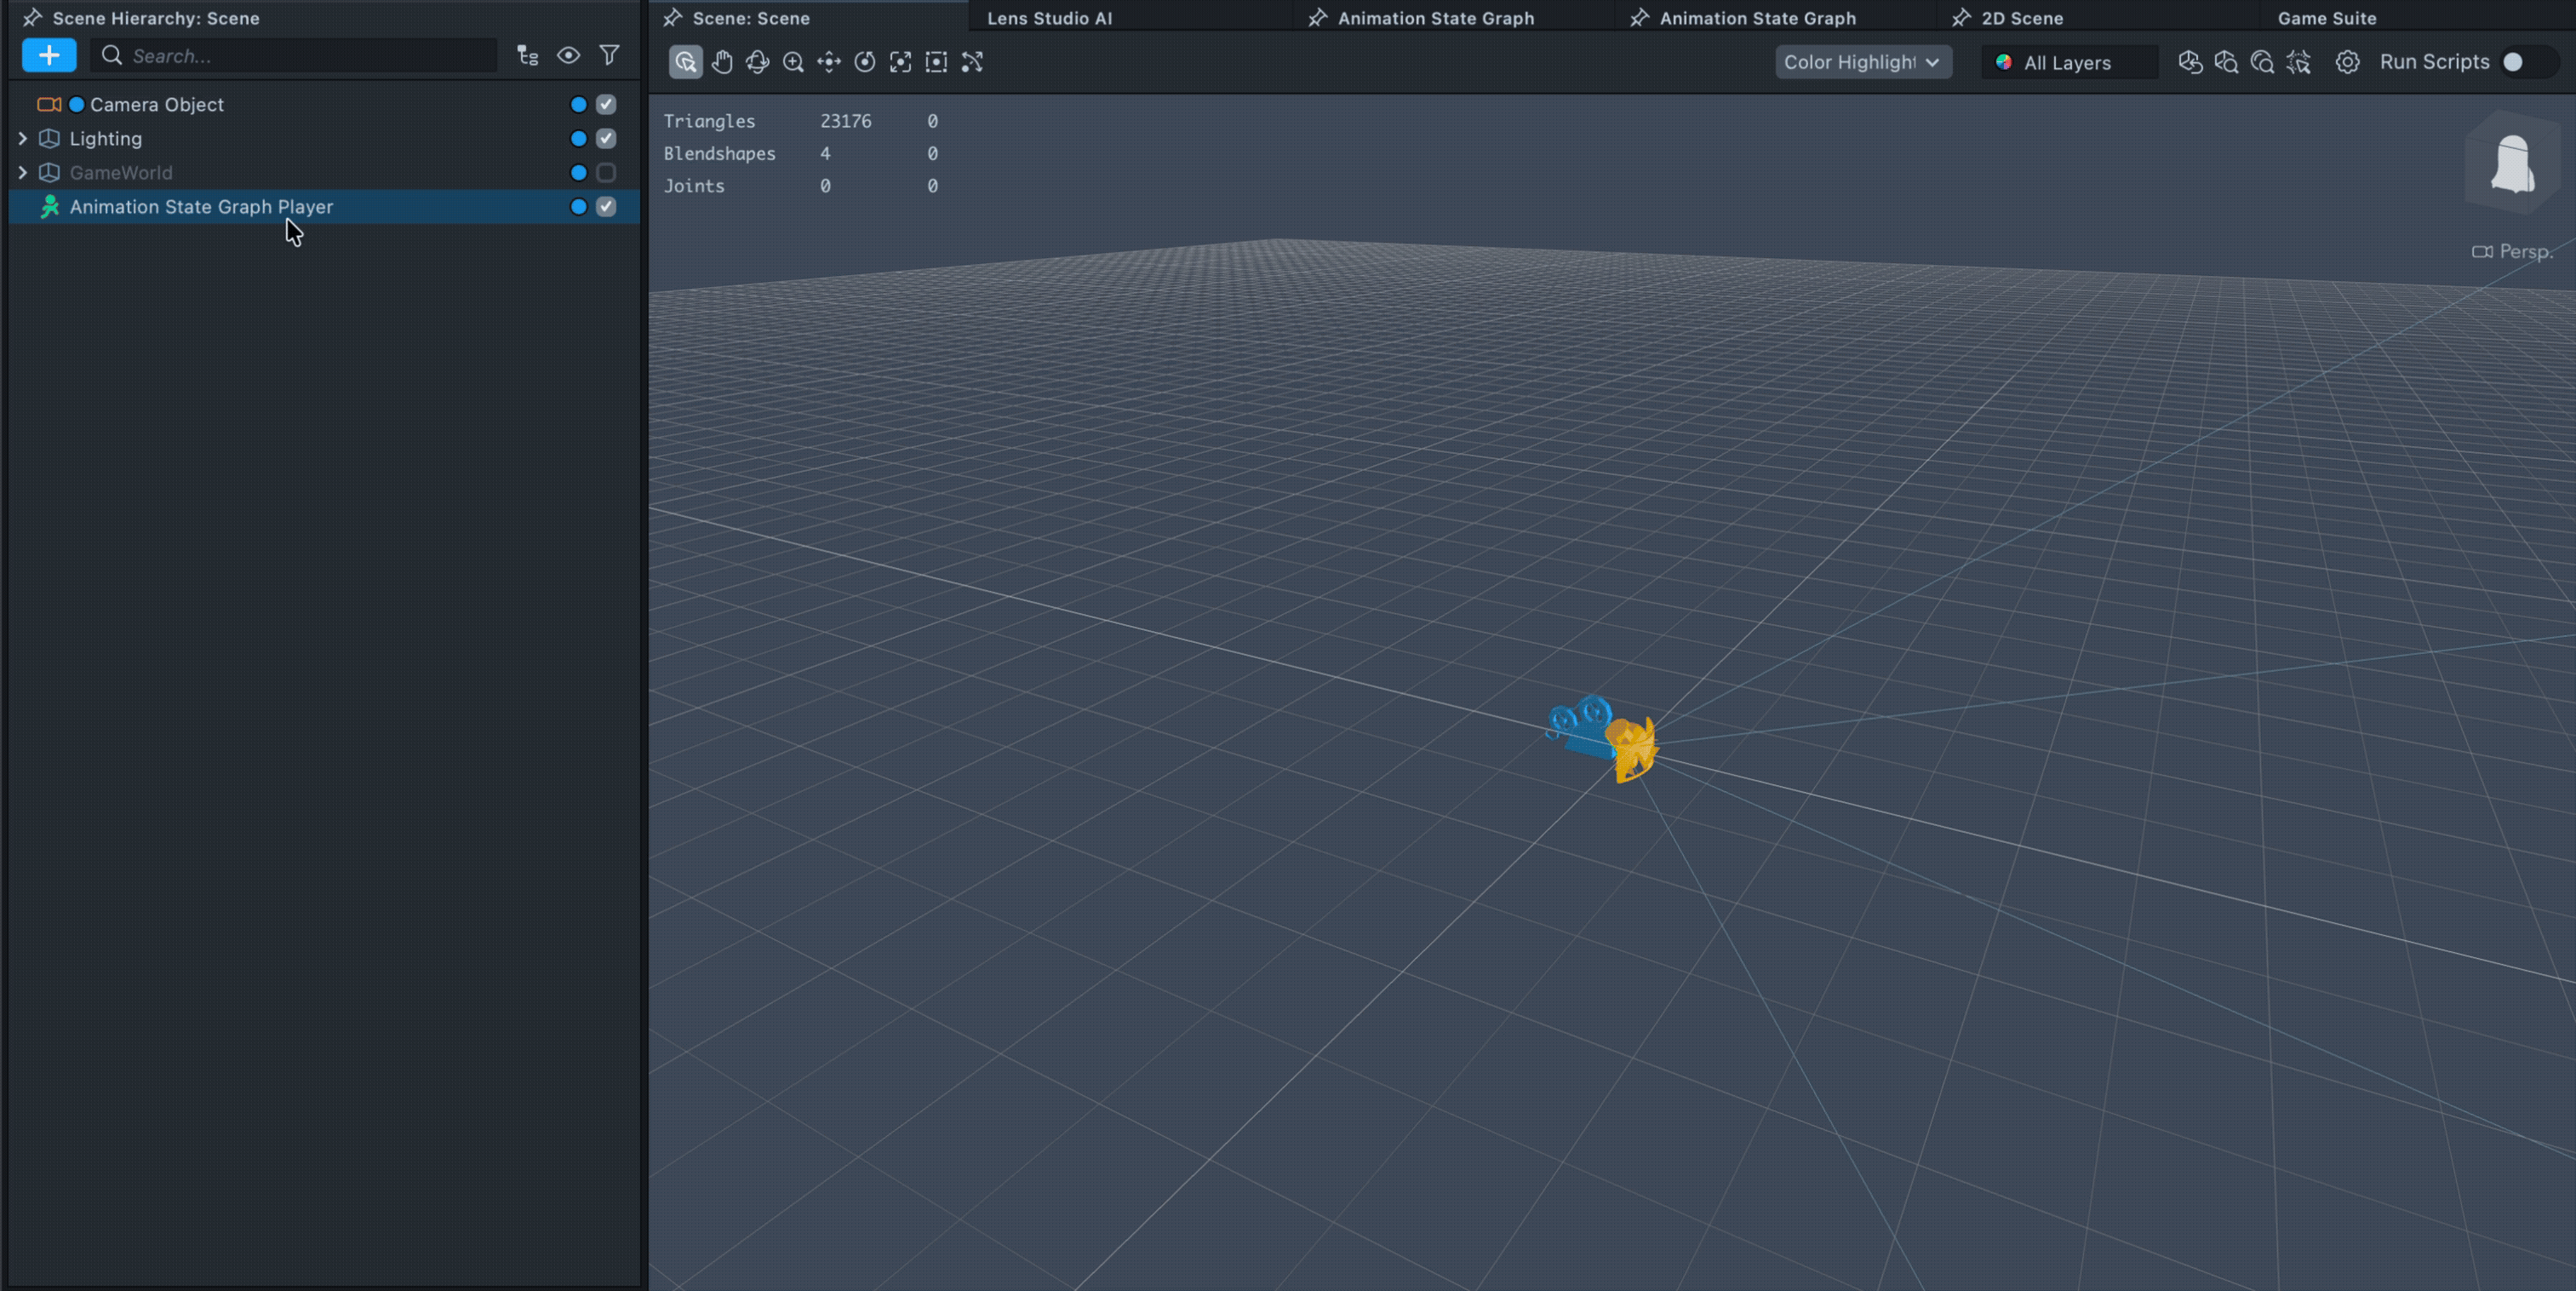2576x1291 pixels.
Task: Select the Pan hand tool
Action: [x=722, y=62]
